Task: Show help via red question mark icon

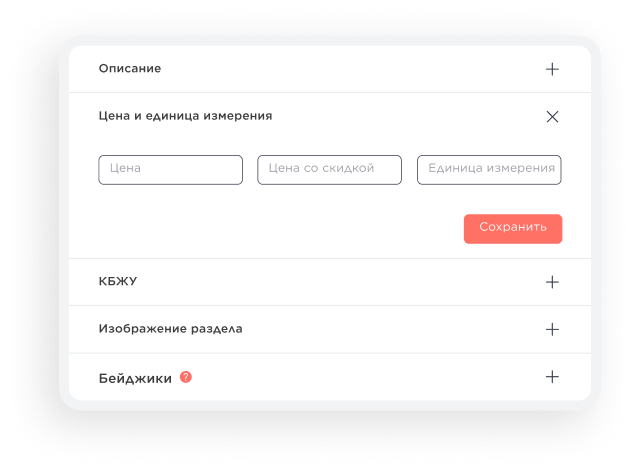Action: click(186, 377)
